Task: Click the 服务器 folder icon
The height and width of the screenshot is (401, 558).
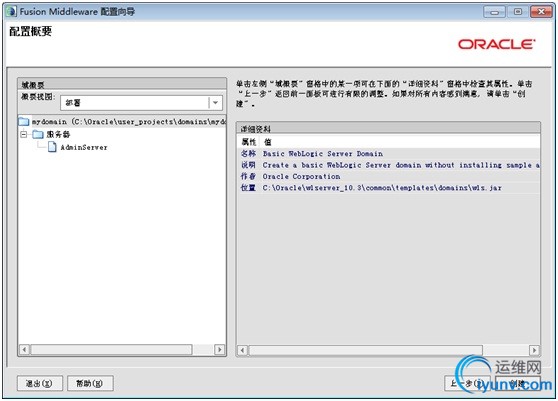Action: (38, 134)
